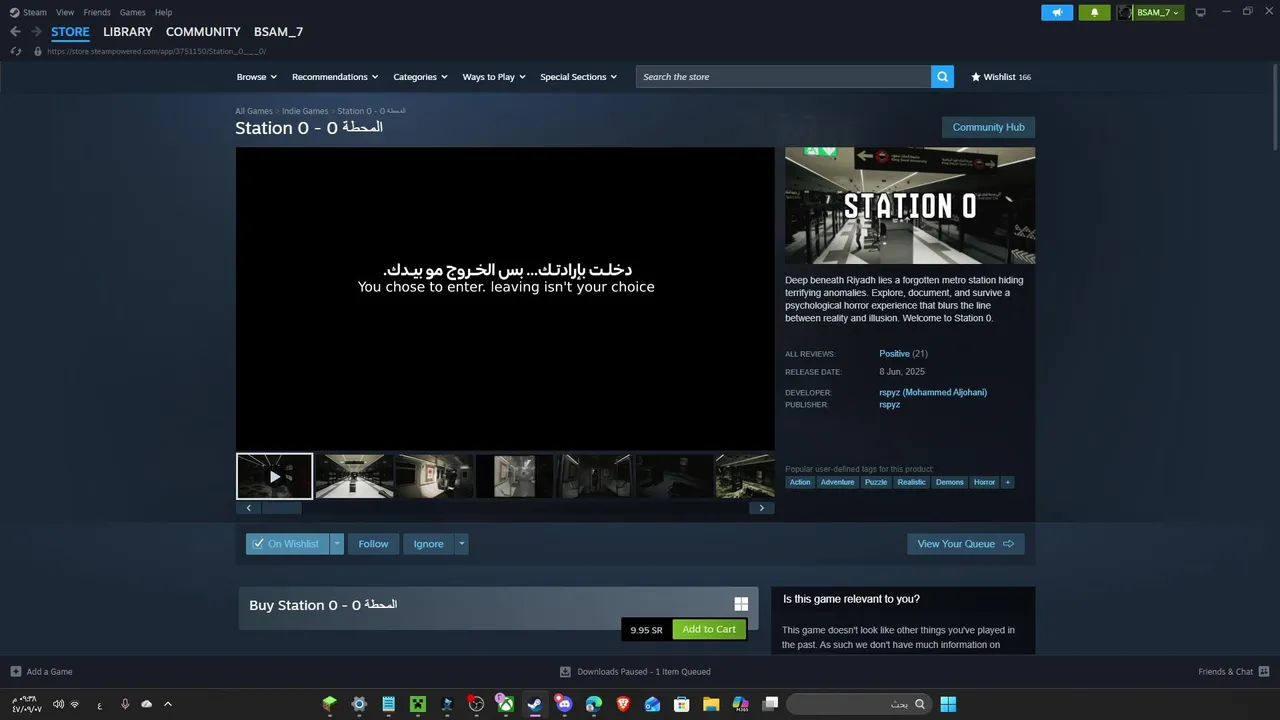1280x720 pixels.
Task: Expand the wishlist options dropdown arrow
Action: click(337, 544)
